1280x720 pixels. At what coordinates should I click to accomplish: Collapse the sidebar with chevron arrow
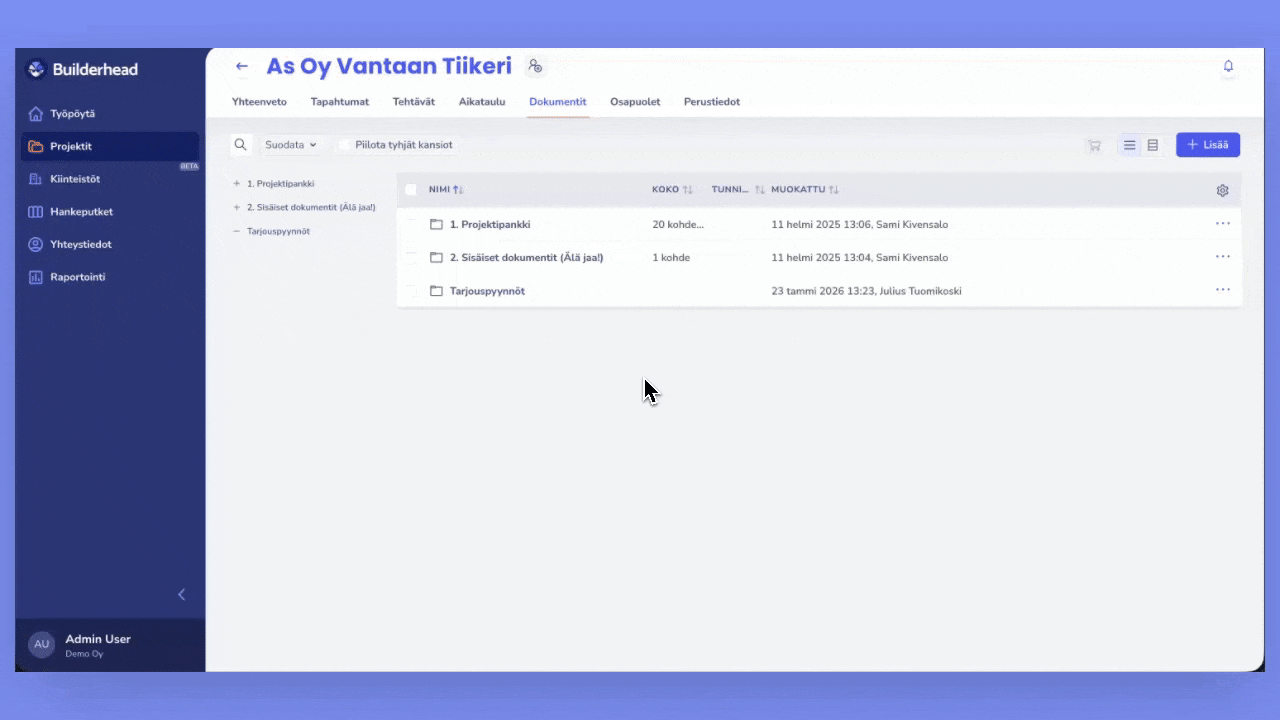pos(181,594)
